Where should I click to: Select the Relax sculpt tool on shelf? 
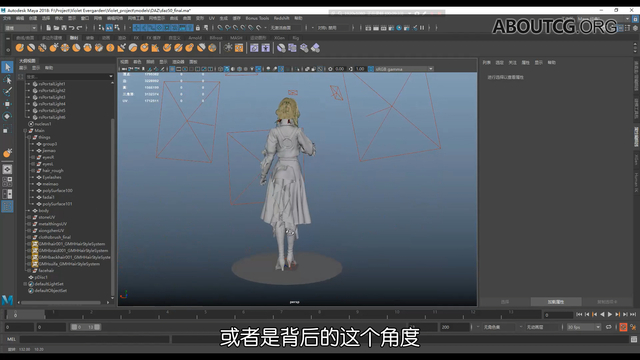click(42, 48)
